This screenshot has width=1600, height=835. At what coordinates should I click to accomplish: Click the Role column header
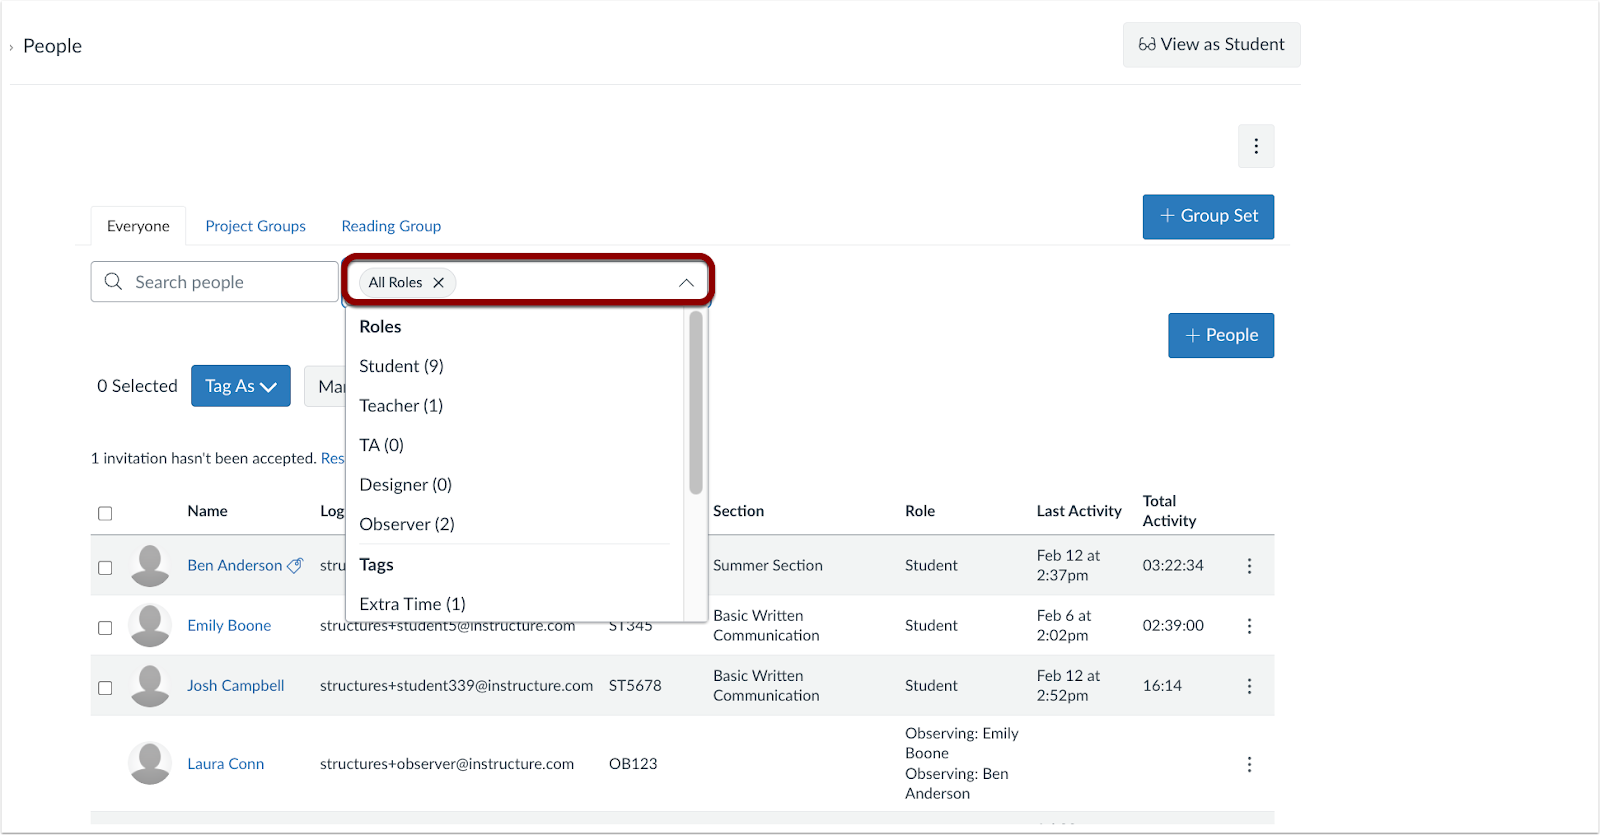920,511
